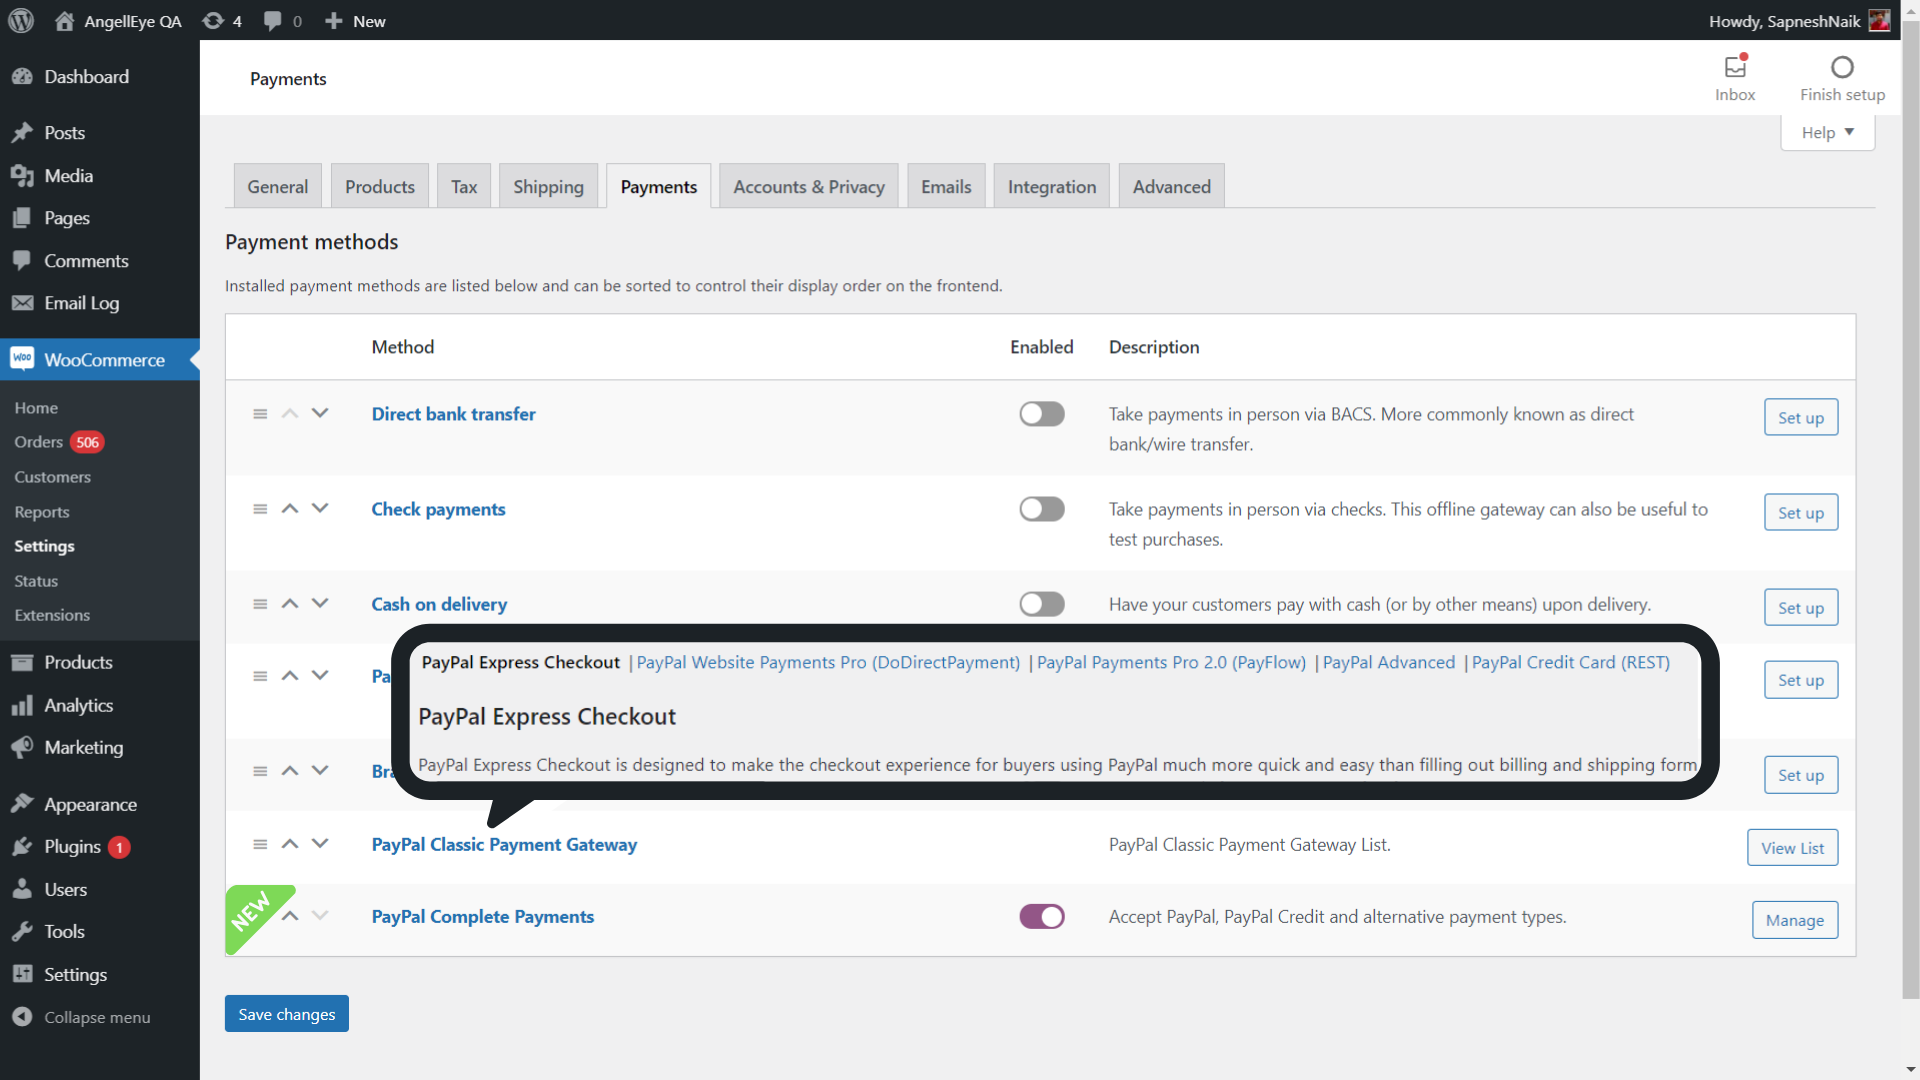The image size is (1920, 1080).
Task: Click the New plus icon in admin bar
Action: pos(334,21)
